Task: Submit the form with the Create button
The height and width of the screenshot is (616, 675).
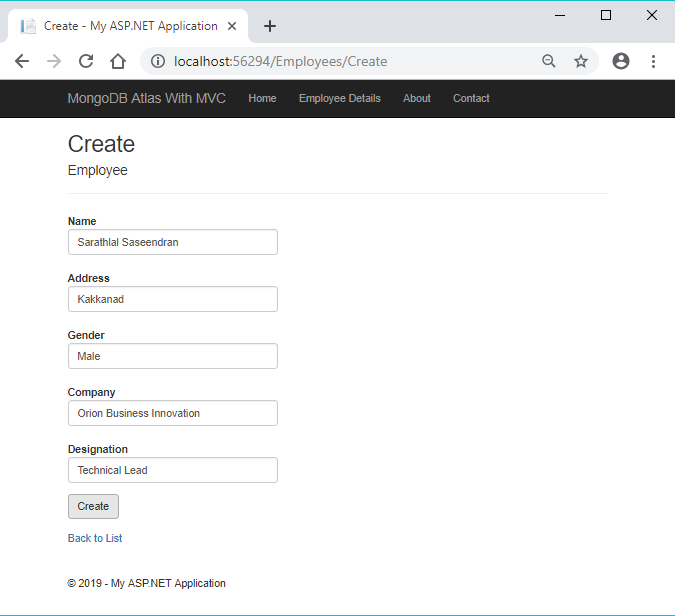Action: pyautogui.click(x=93, y=506)
